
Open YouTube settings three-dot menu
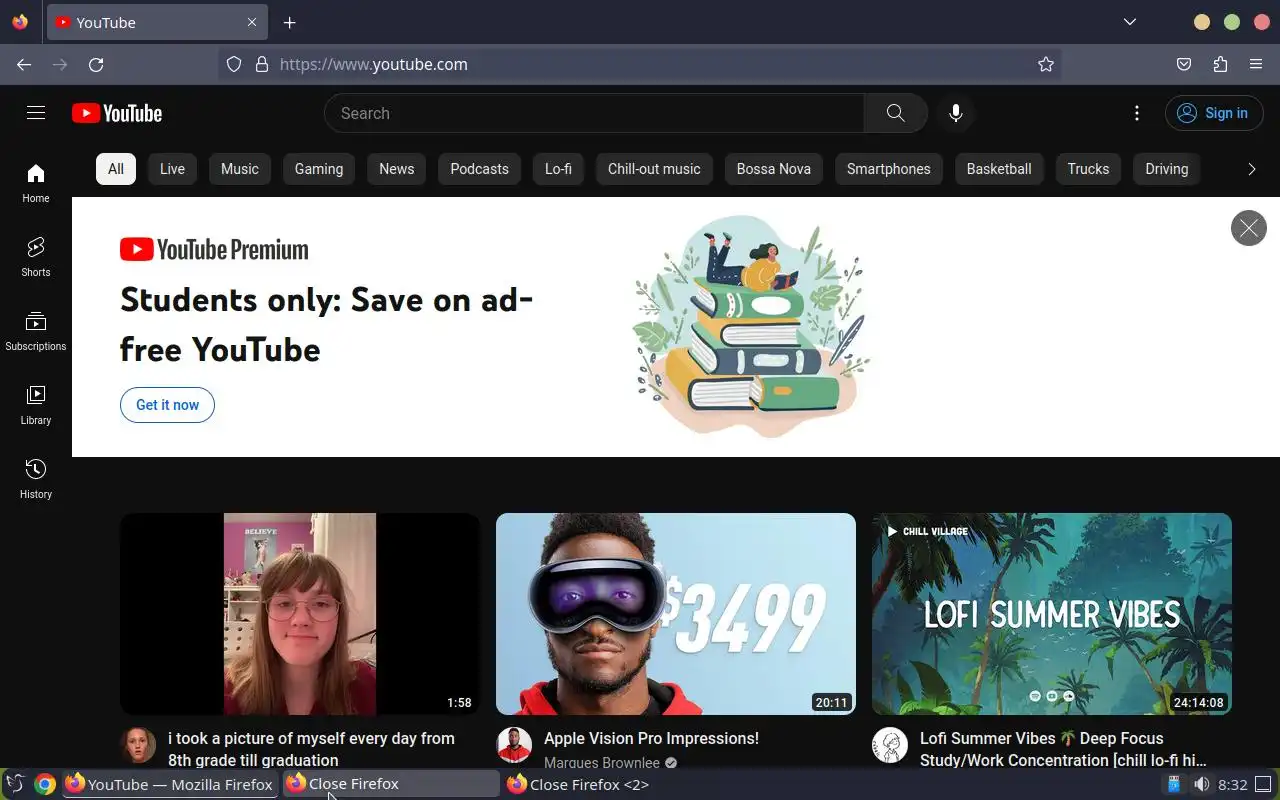pyautogui.click(x=1137, y=113)
